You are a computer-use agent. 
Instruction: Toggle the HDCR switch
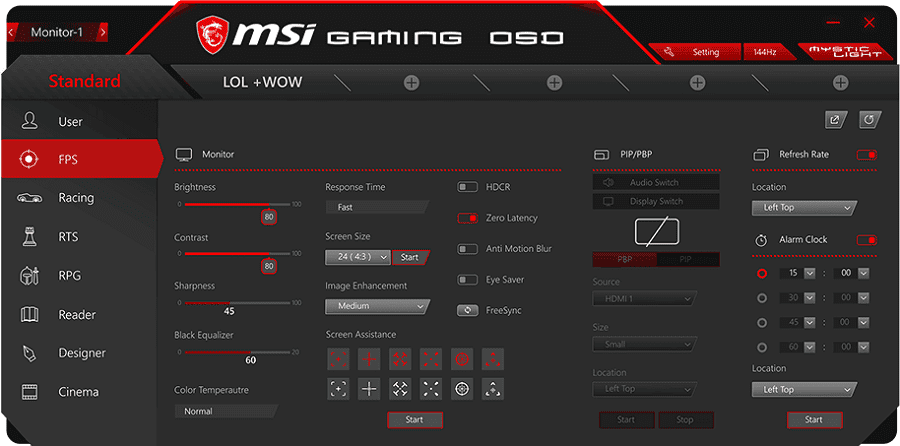click(x=468, y=187)
